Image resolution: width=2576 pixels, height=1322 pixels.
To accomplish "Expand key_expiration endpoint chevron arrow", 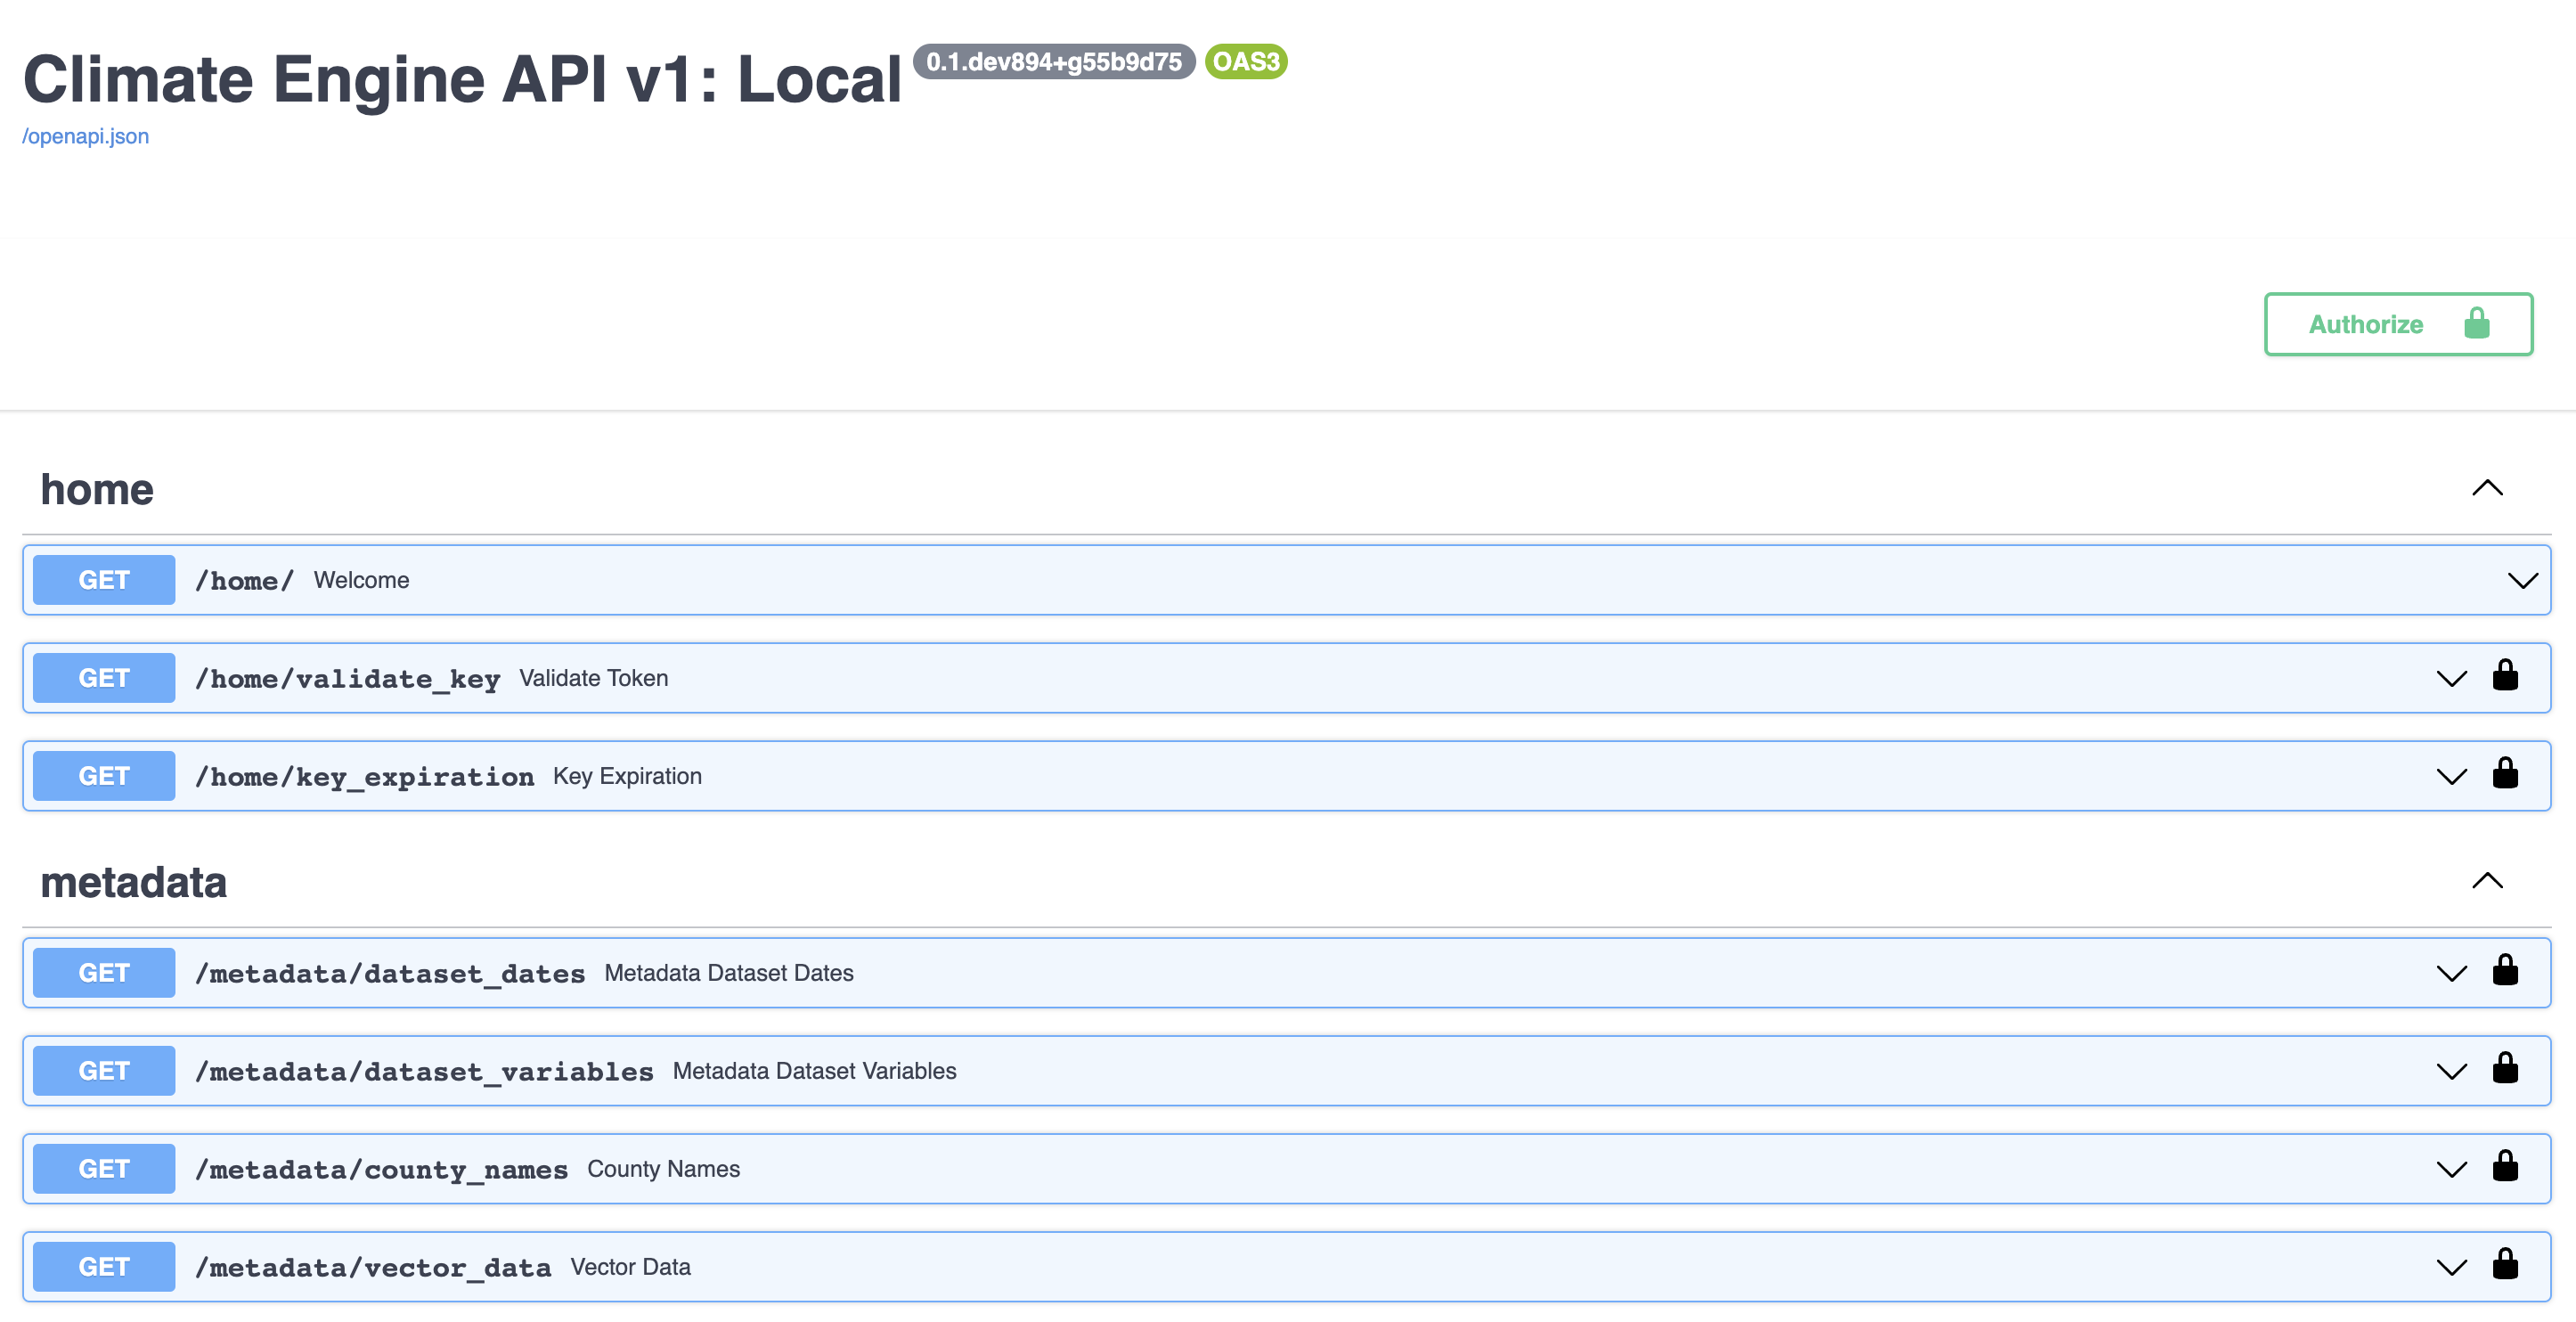I will 2451,777.
